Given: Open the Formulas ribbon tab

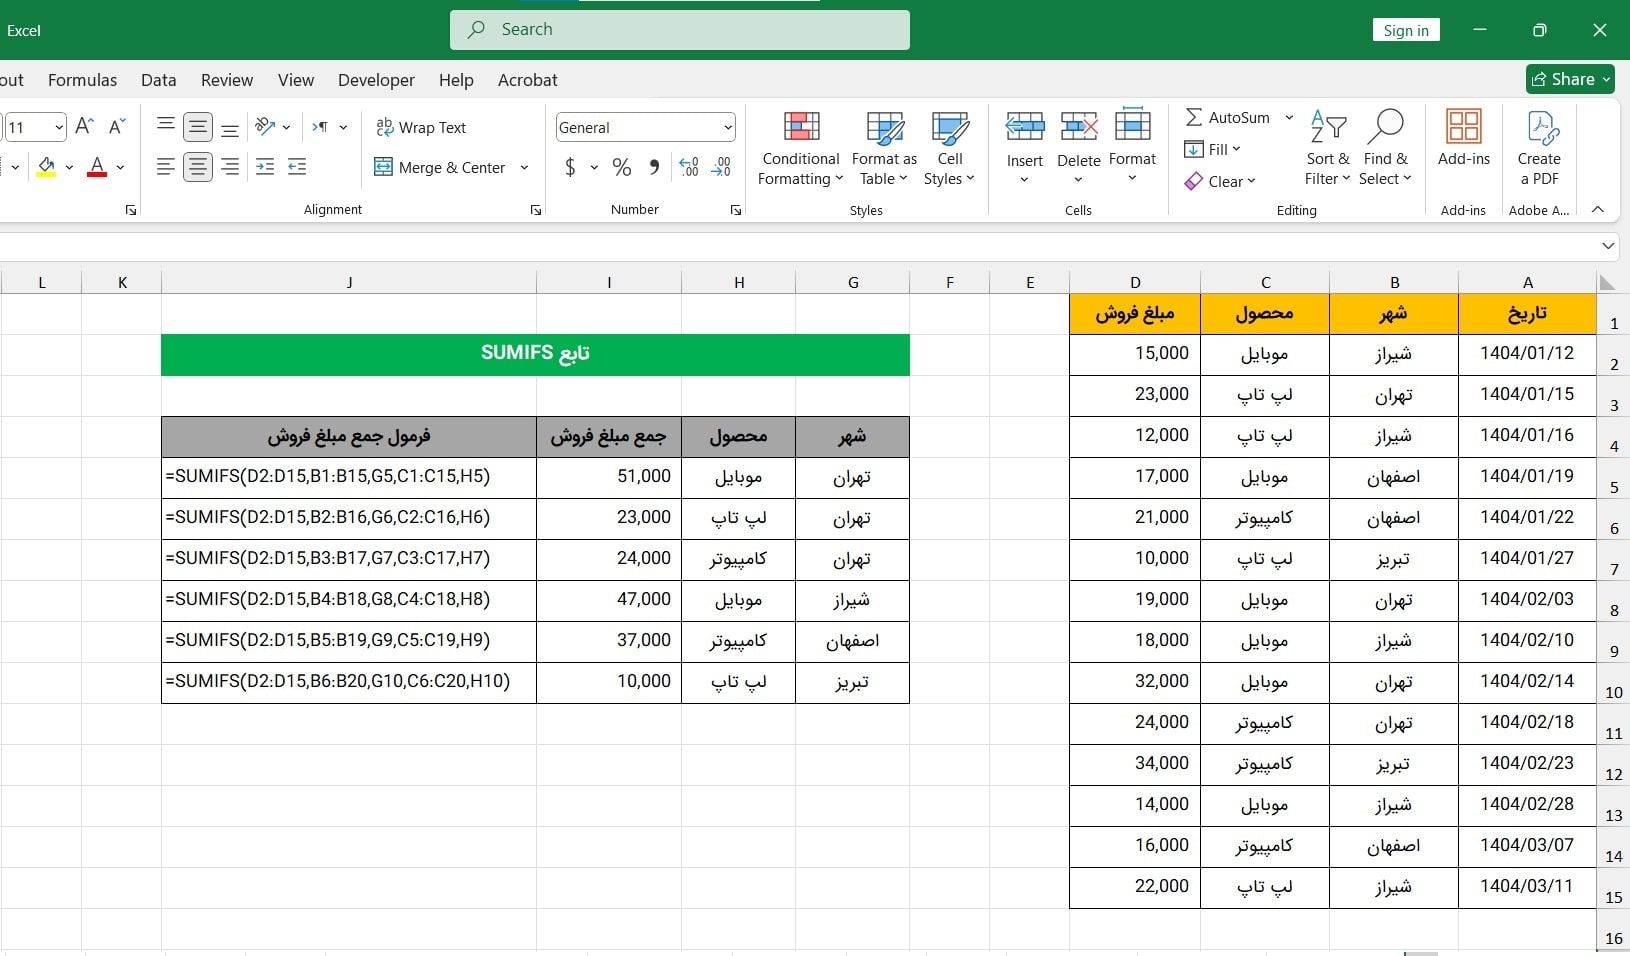Looking at the screenshot, I should coord(82,80).
